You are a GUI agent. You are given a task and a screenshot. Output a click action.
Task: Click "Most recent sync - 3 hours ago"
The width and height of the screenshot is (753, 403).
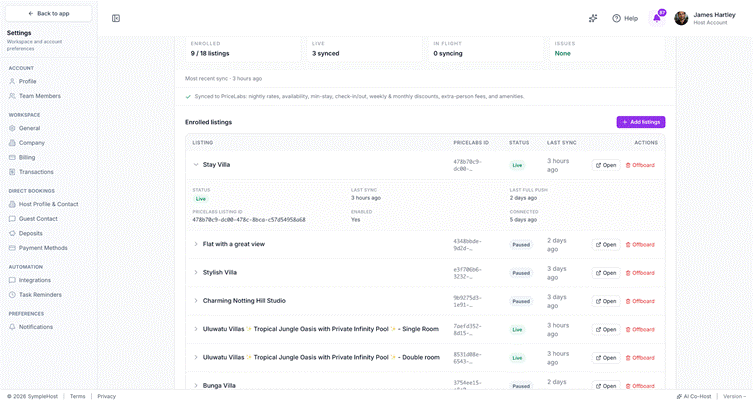pyautogui.click(x=224, y=78)
